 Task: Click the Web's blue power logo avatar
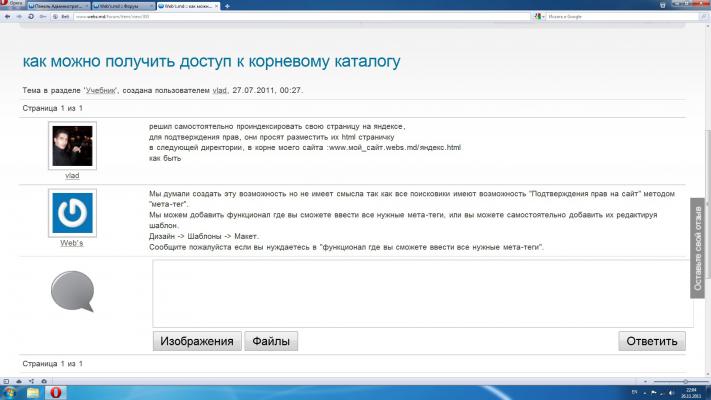(x=72, y=212)
